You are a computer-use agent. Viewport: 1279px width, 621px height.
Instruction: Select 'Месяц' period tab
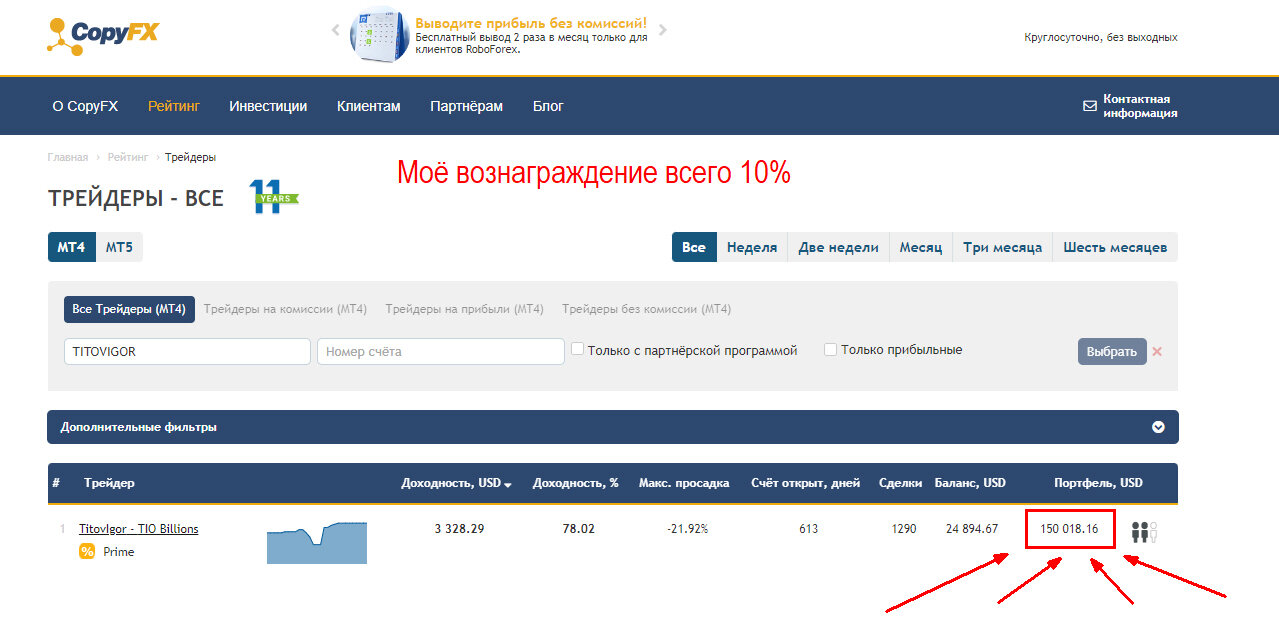921,247
